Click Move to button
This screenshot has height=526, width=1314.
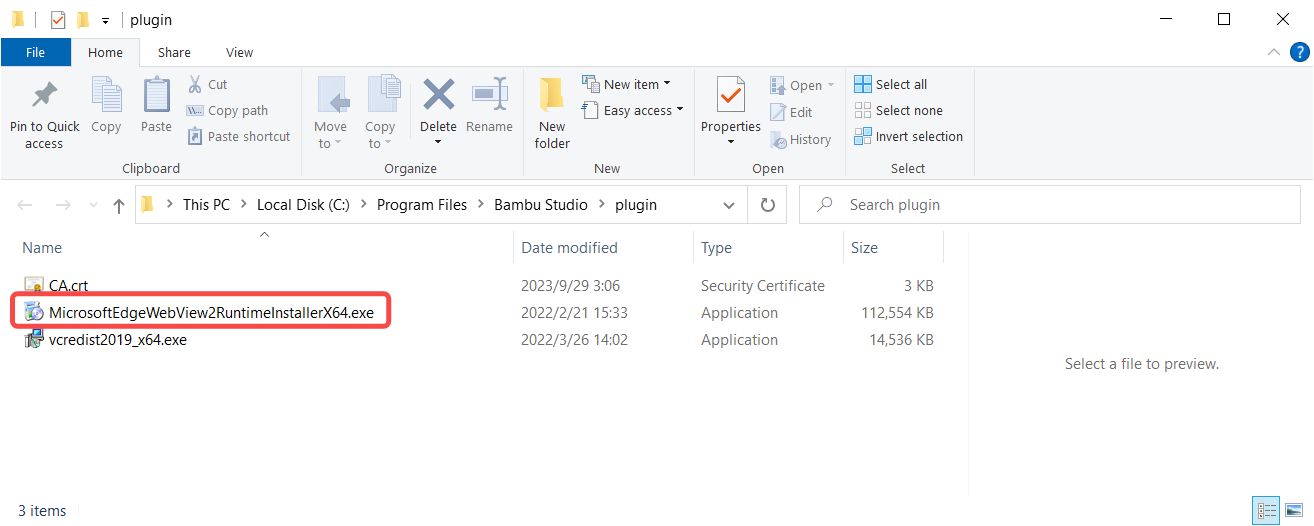tap(330, 113)
